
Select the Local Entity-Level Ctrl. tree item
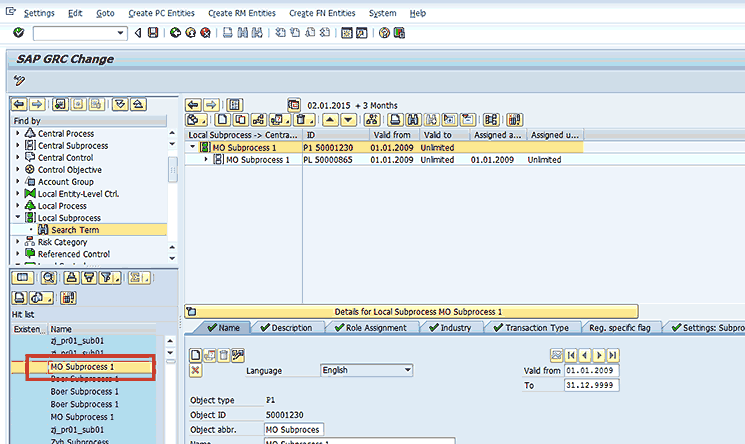click(78, 193)
